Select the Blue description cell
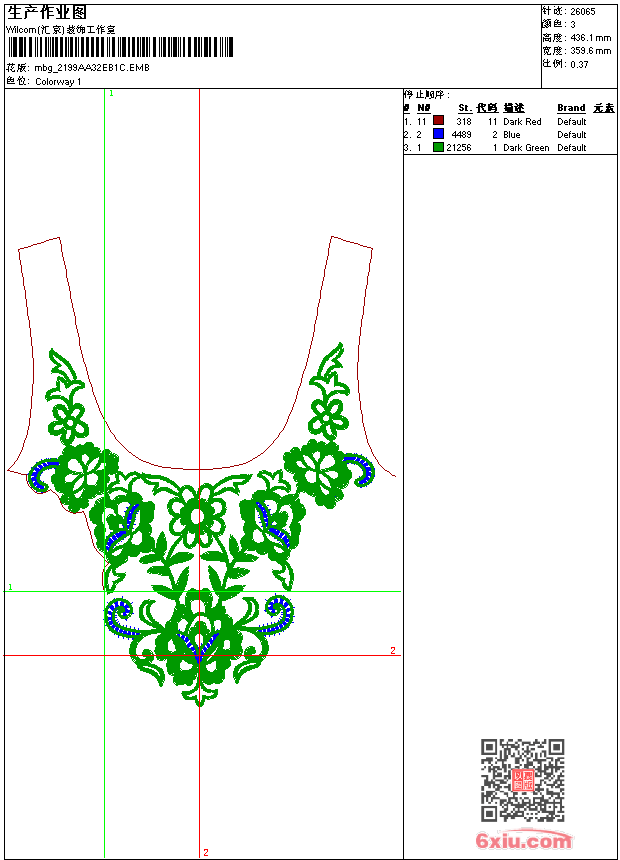Image resolution: width=620 pixels, height=860 pixels. [512, 134]
